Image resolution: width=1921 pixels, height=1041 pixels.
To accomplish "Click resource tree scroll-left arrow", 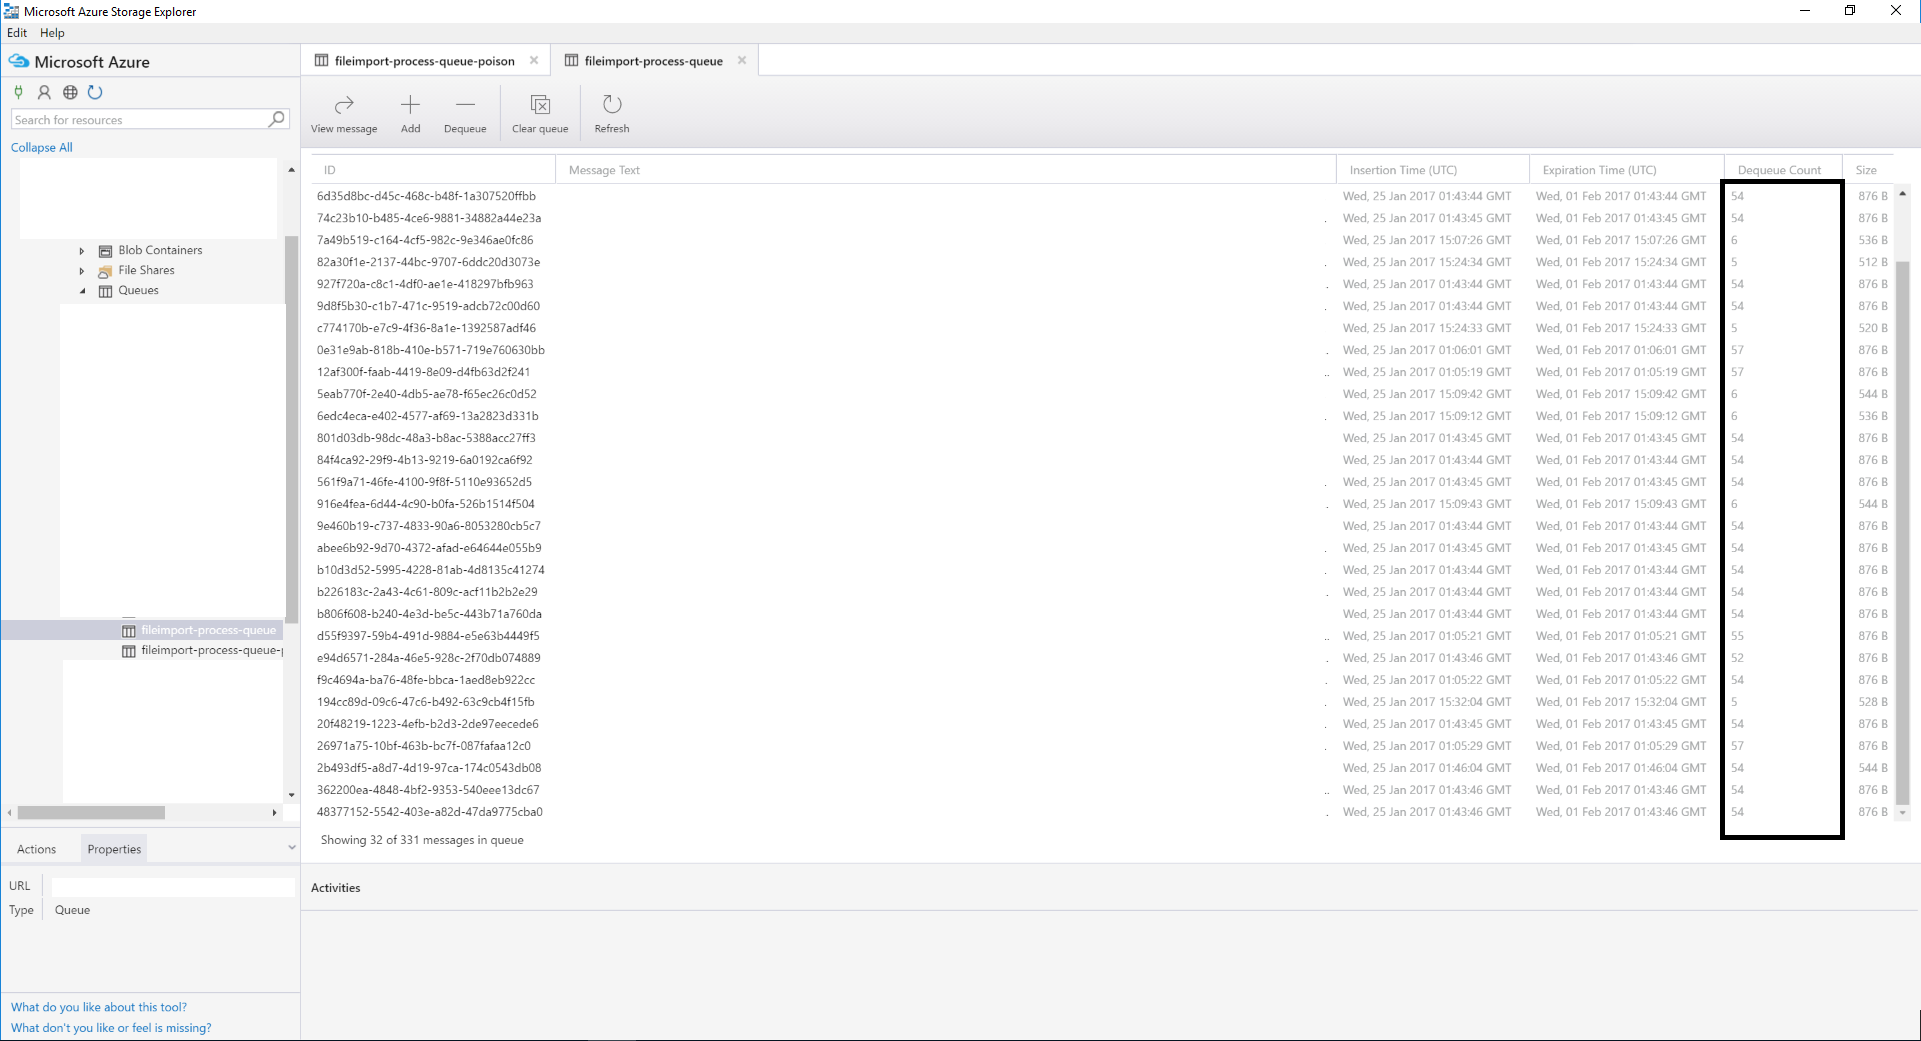I will [10, 813].
